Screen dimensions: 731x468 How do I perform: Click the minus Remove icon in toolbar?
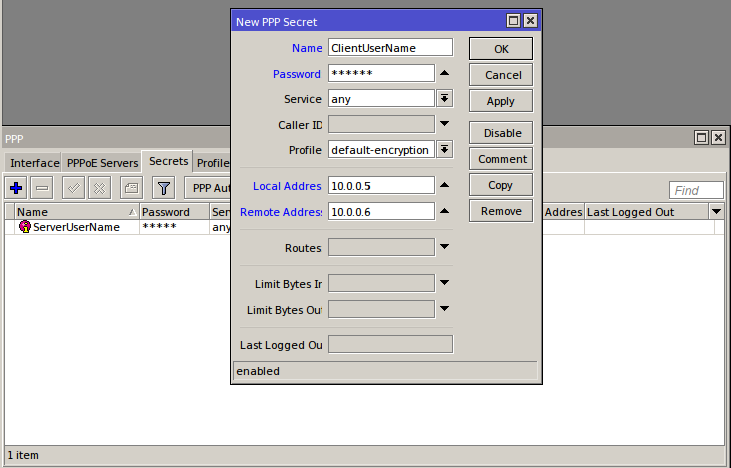coord(42,187)
